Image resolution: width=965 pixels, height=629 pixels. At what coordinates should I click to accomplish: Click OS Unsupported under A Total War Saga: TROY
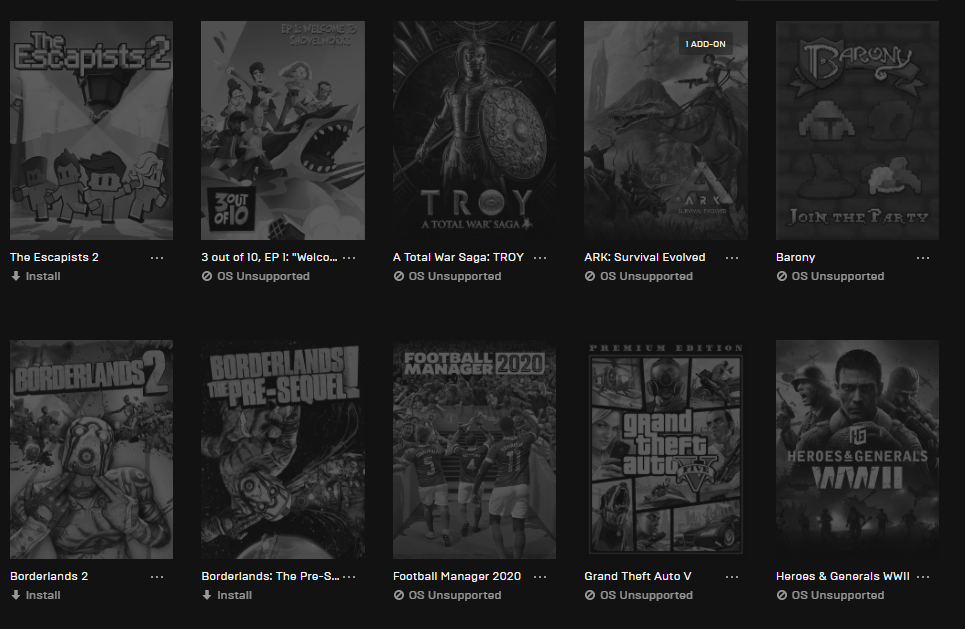point(447,276)
